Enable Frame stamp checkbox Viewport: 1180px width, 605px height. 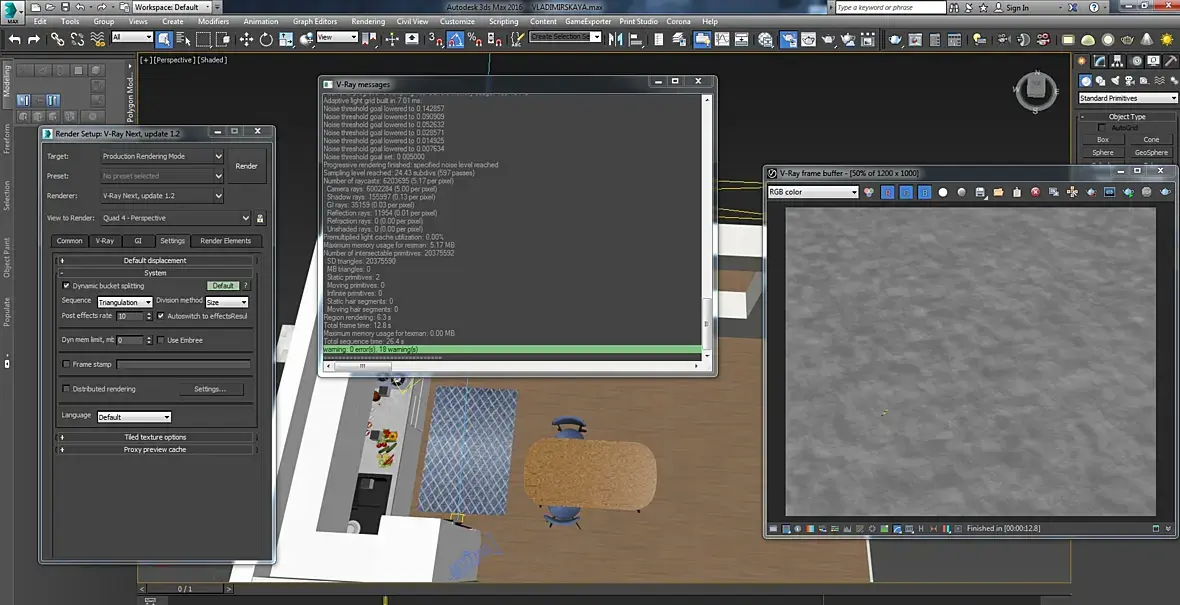click(x=66, y=364)
